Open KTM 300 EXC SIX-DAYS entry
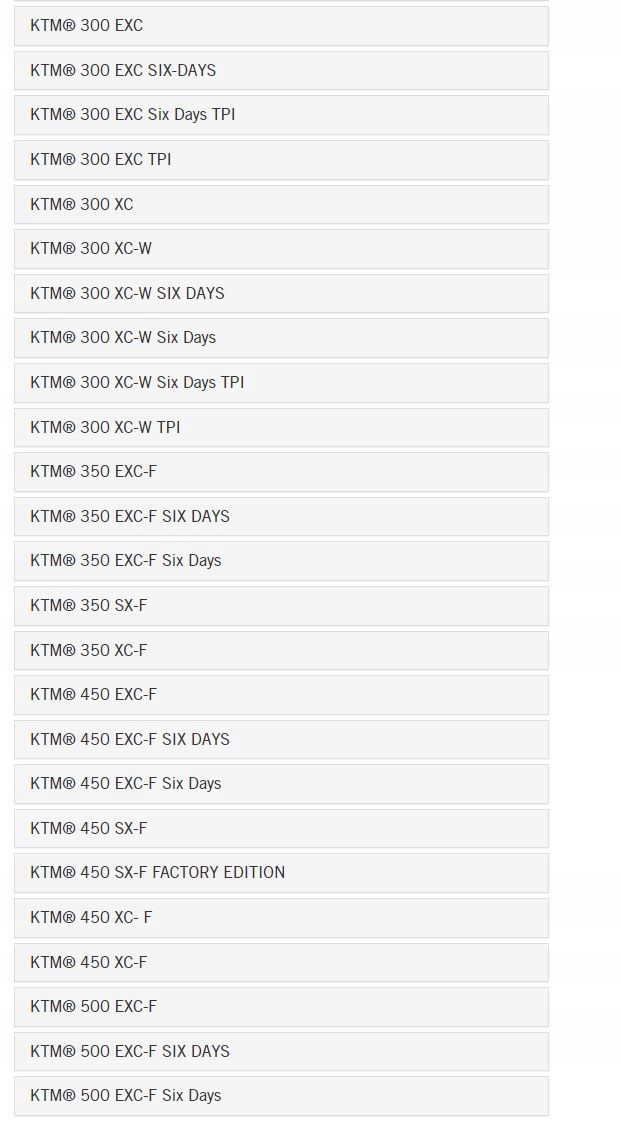The height and width of the screenshot is (1123, 621). [281, 70]
